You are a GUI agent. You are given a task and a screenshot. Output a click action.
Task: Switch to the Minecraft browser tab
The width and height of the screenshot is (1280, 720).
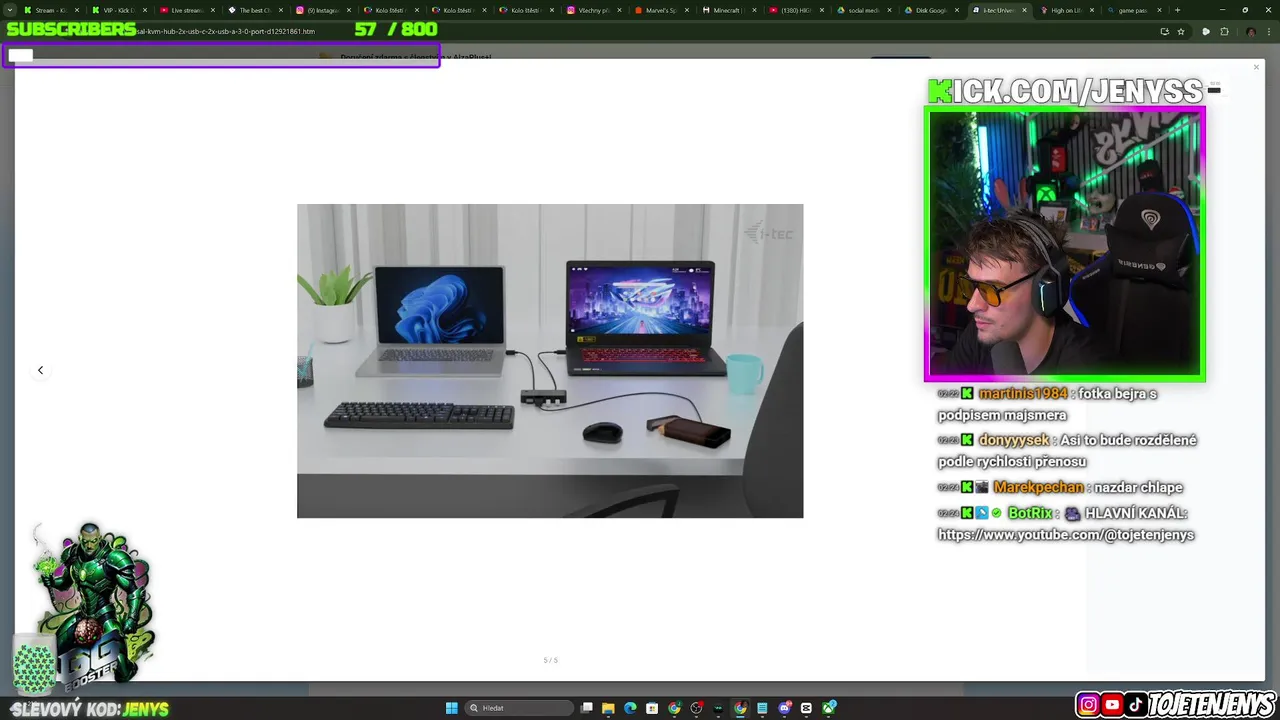click(729, 10)
